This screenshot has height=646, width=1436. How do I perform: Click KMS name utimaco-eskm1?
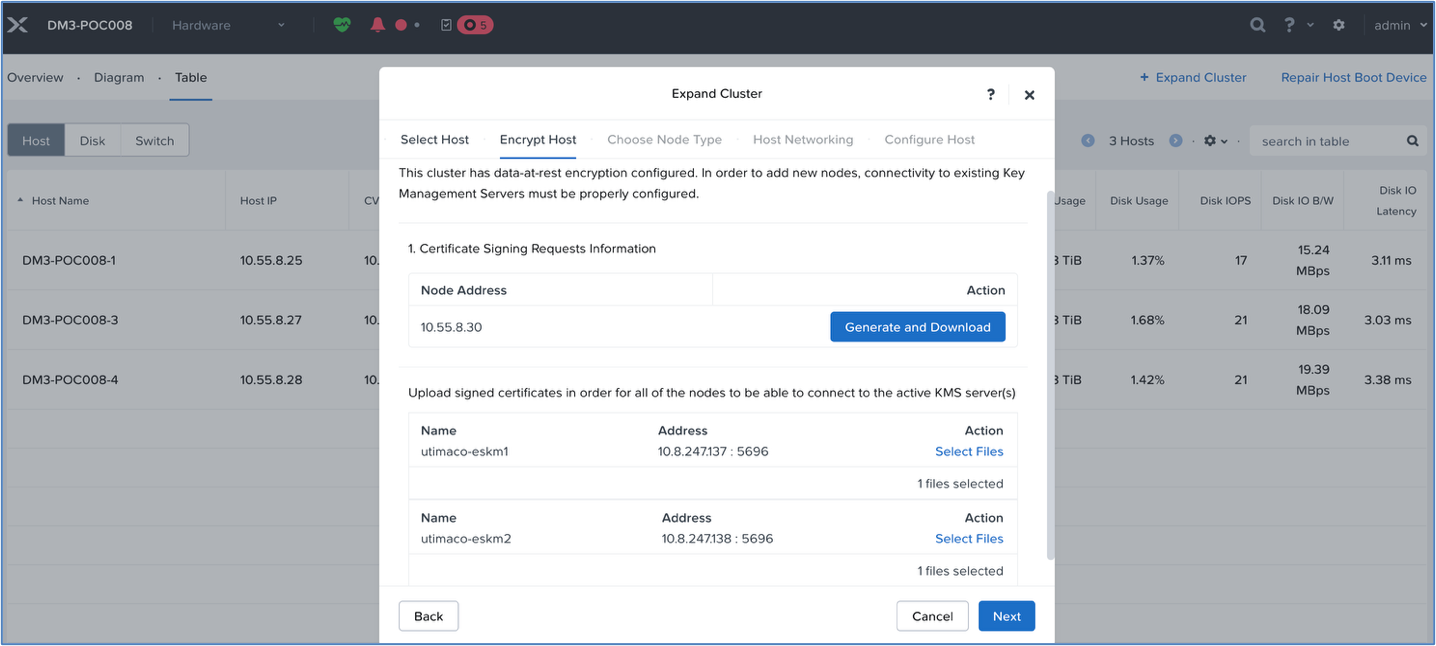tap(465, 451)
